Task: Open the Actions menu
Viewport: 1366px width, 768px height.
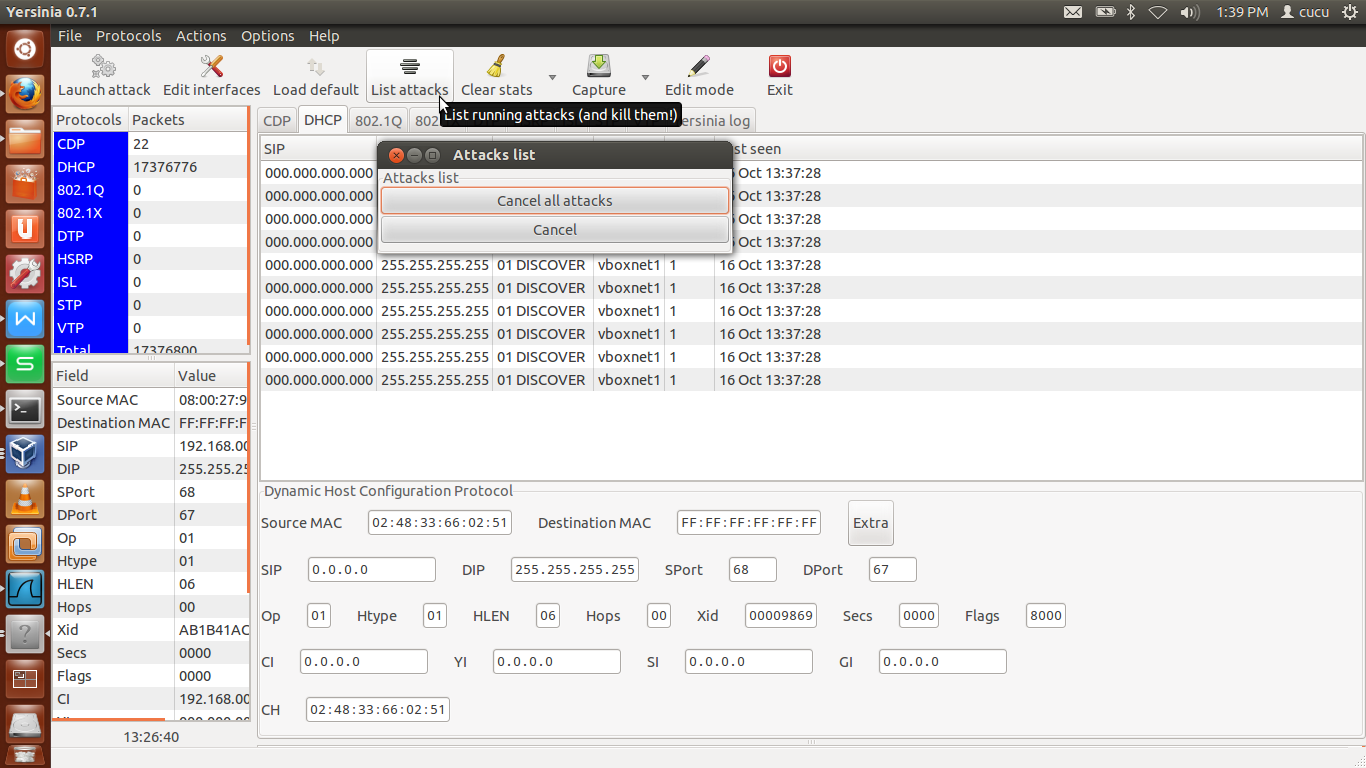Action: pos(201,36)
